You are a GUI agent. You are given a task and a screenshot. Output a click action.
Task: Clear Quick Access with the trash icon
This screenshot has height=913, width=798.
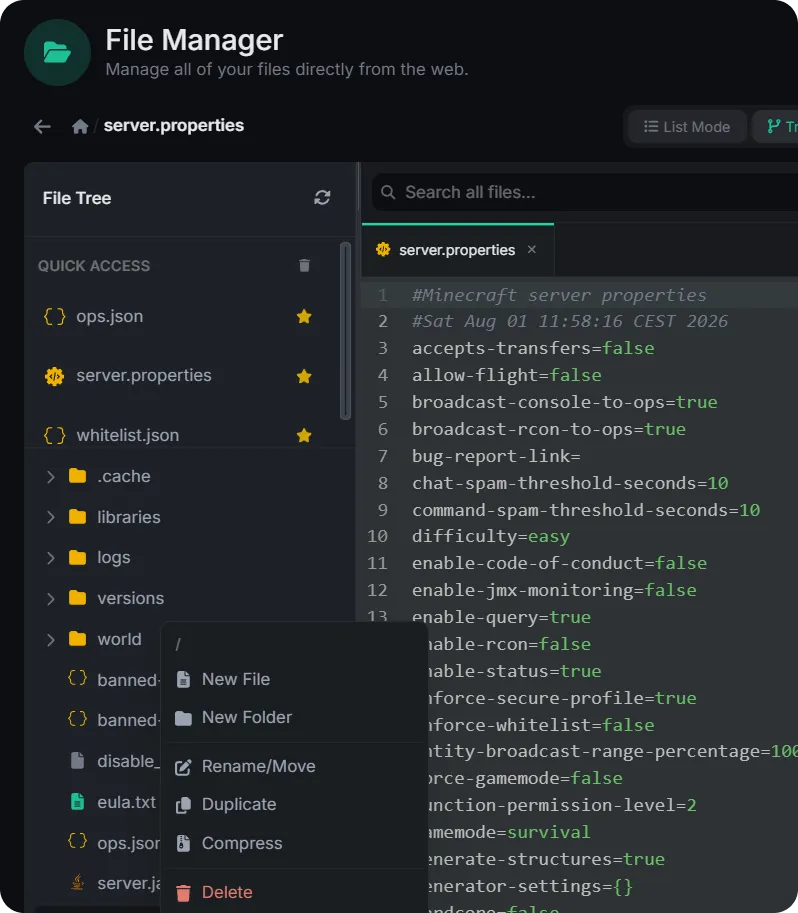pos(304,266)
